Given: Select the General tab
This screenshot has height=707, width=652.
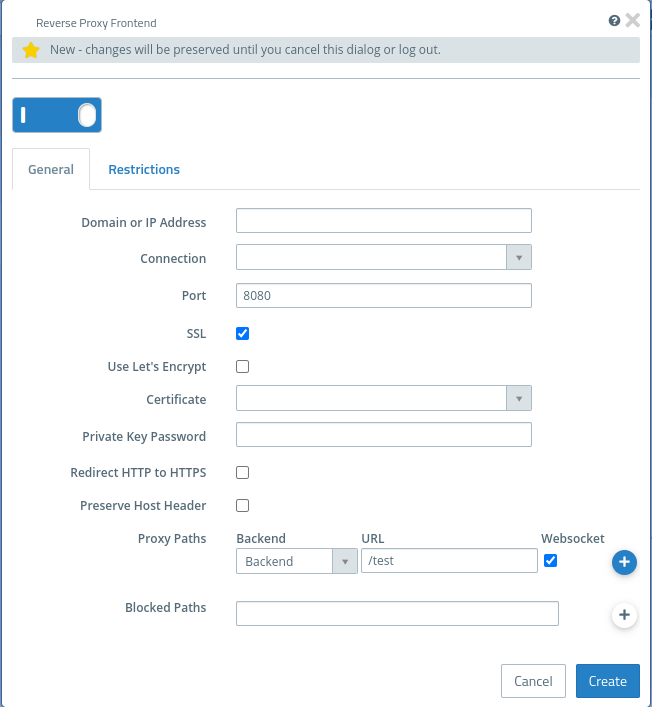Looking at the screenshot, I should click(x=51, y=169).
